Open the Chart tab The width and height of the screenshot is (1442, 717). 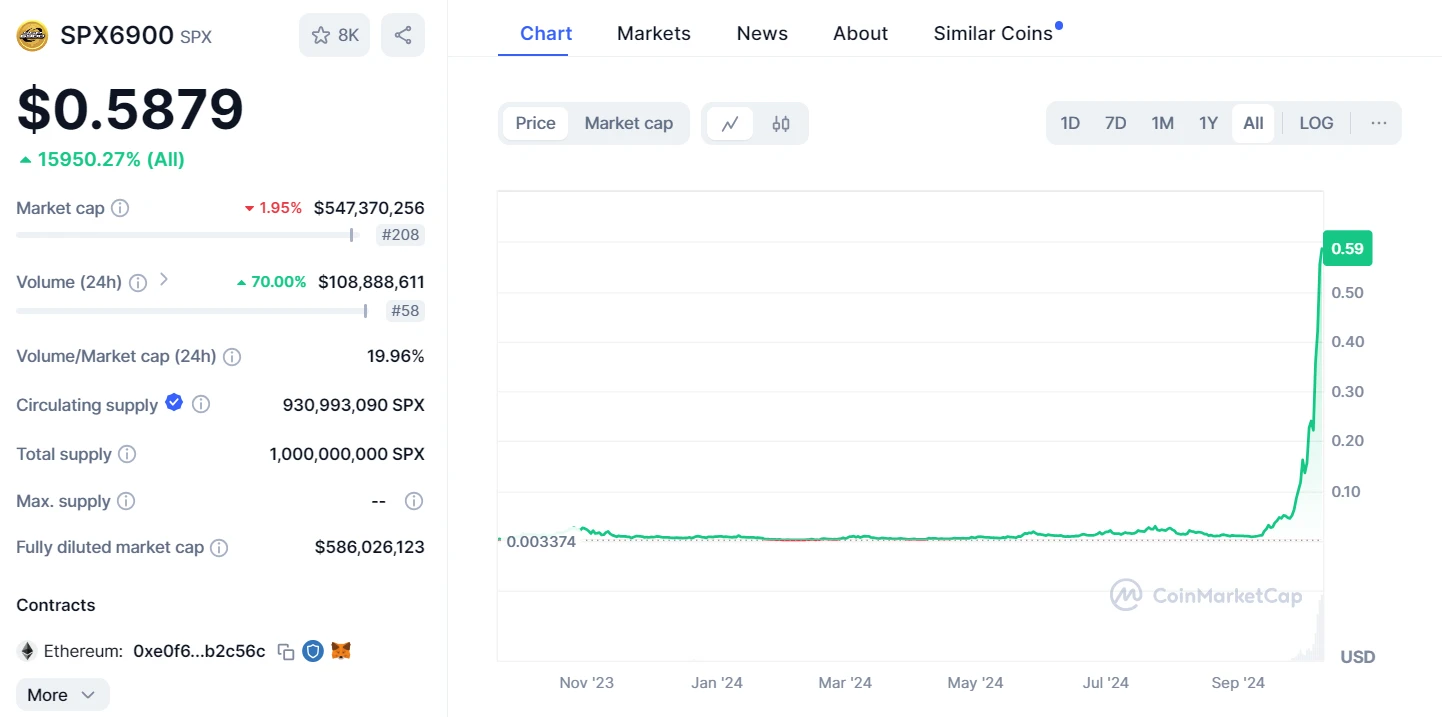pos(546,33)
